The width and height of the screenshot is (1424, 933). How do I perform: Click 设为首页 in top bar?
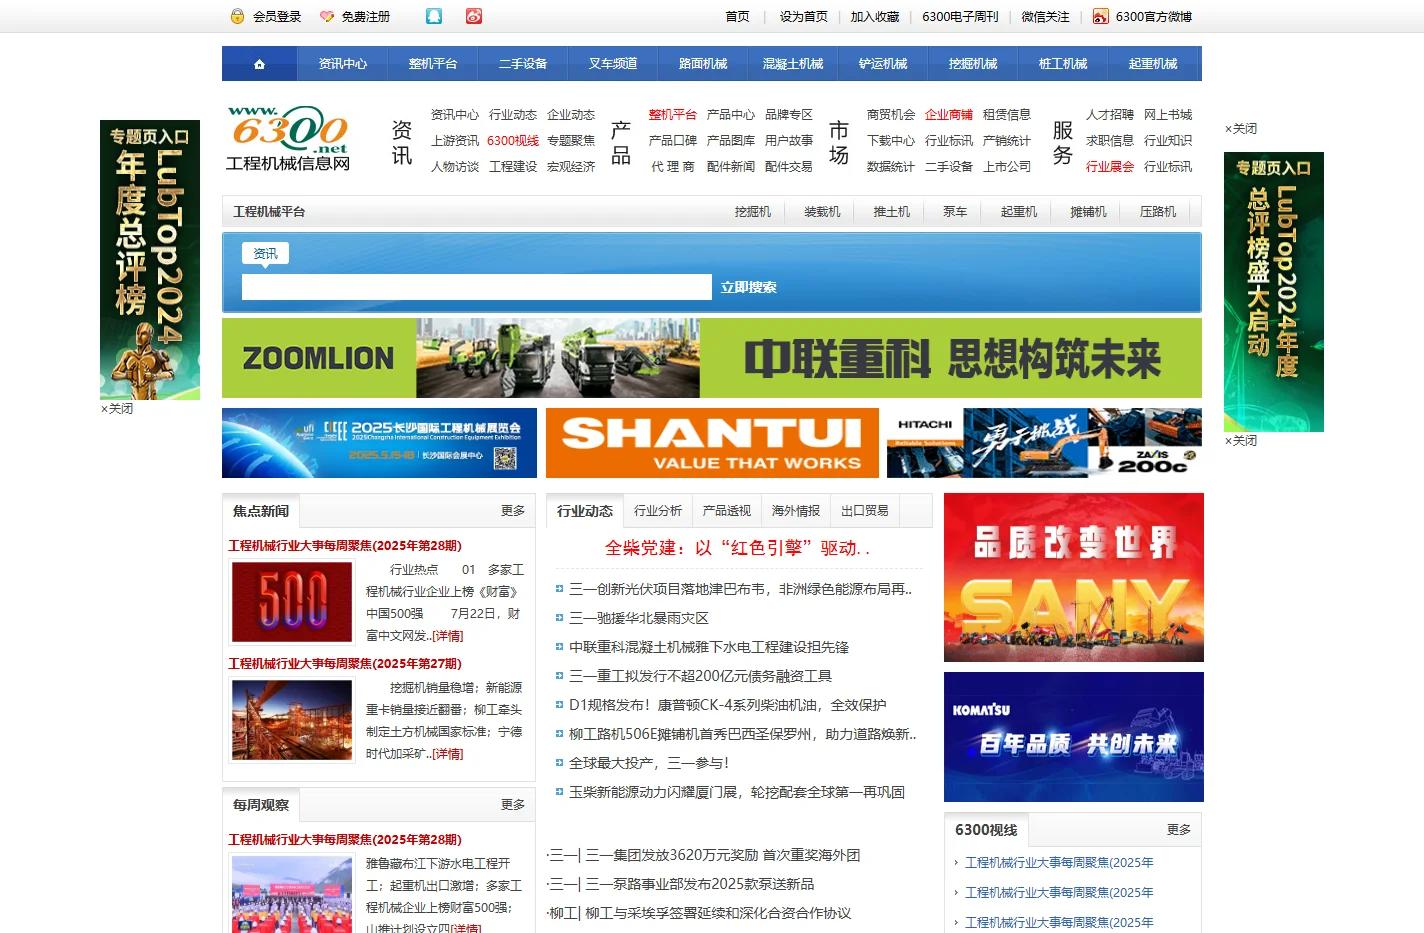804,17
